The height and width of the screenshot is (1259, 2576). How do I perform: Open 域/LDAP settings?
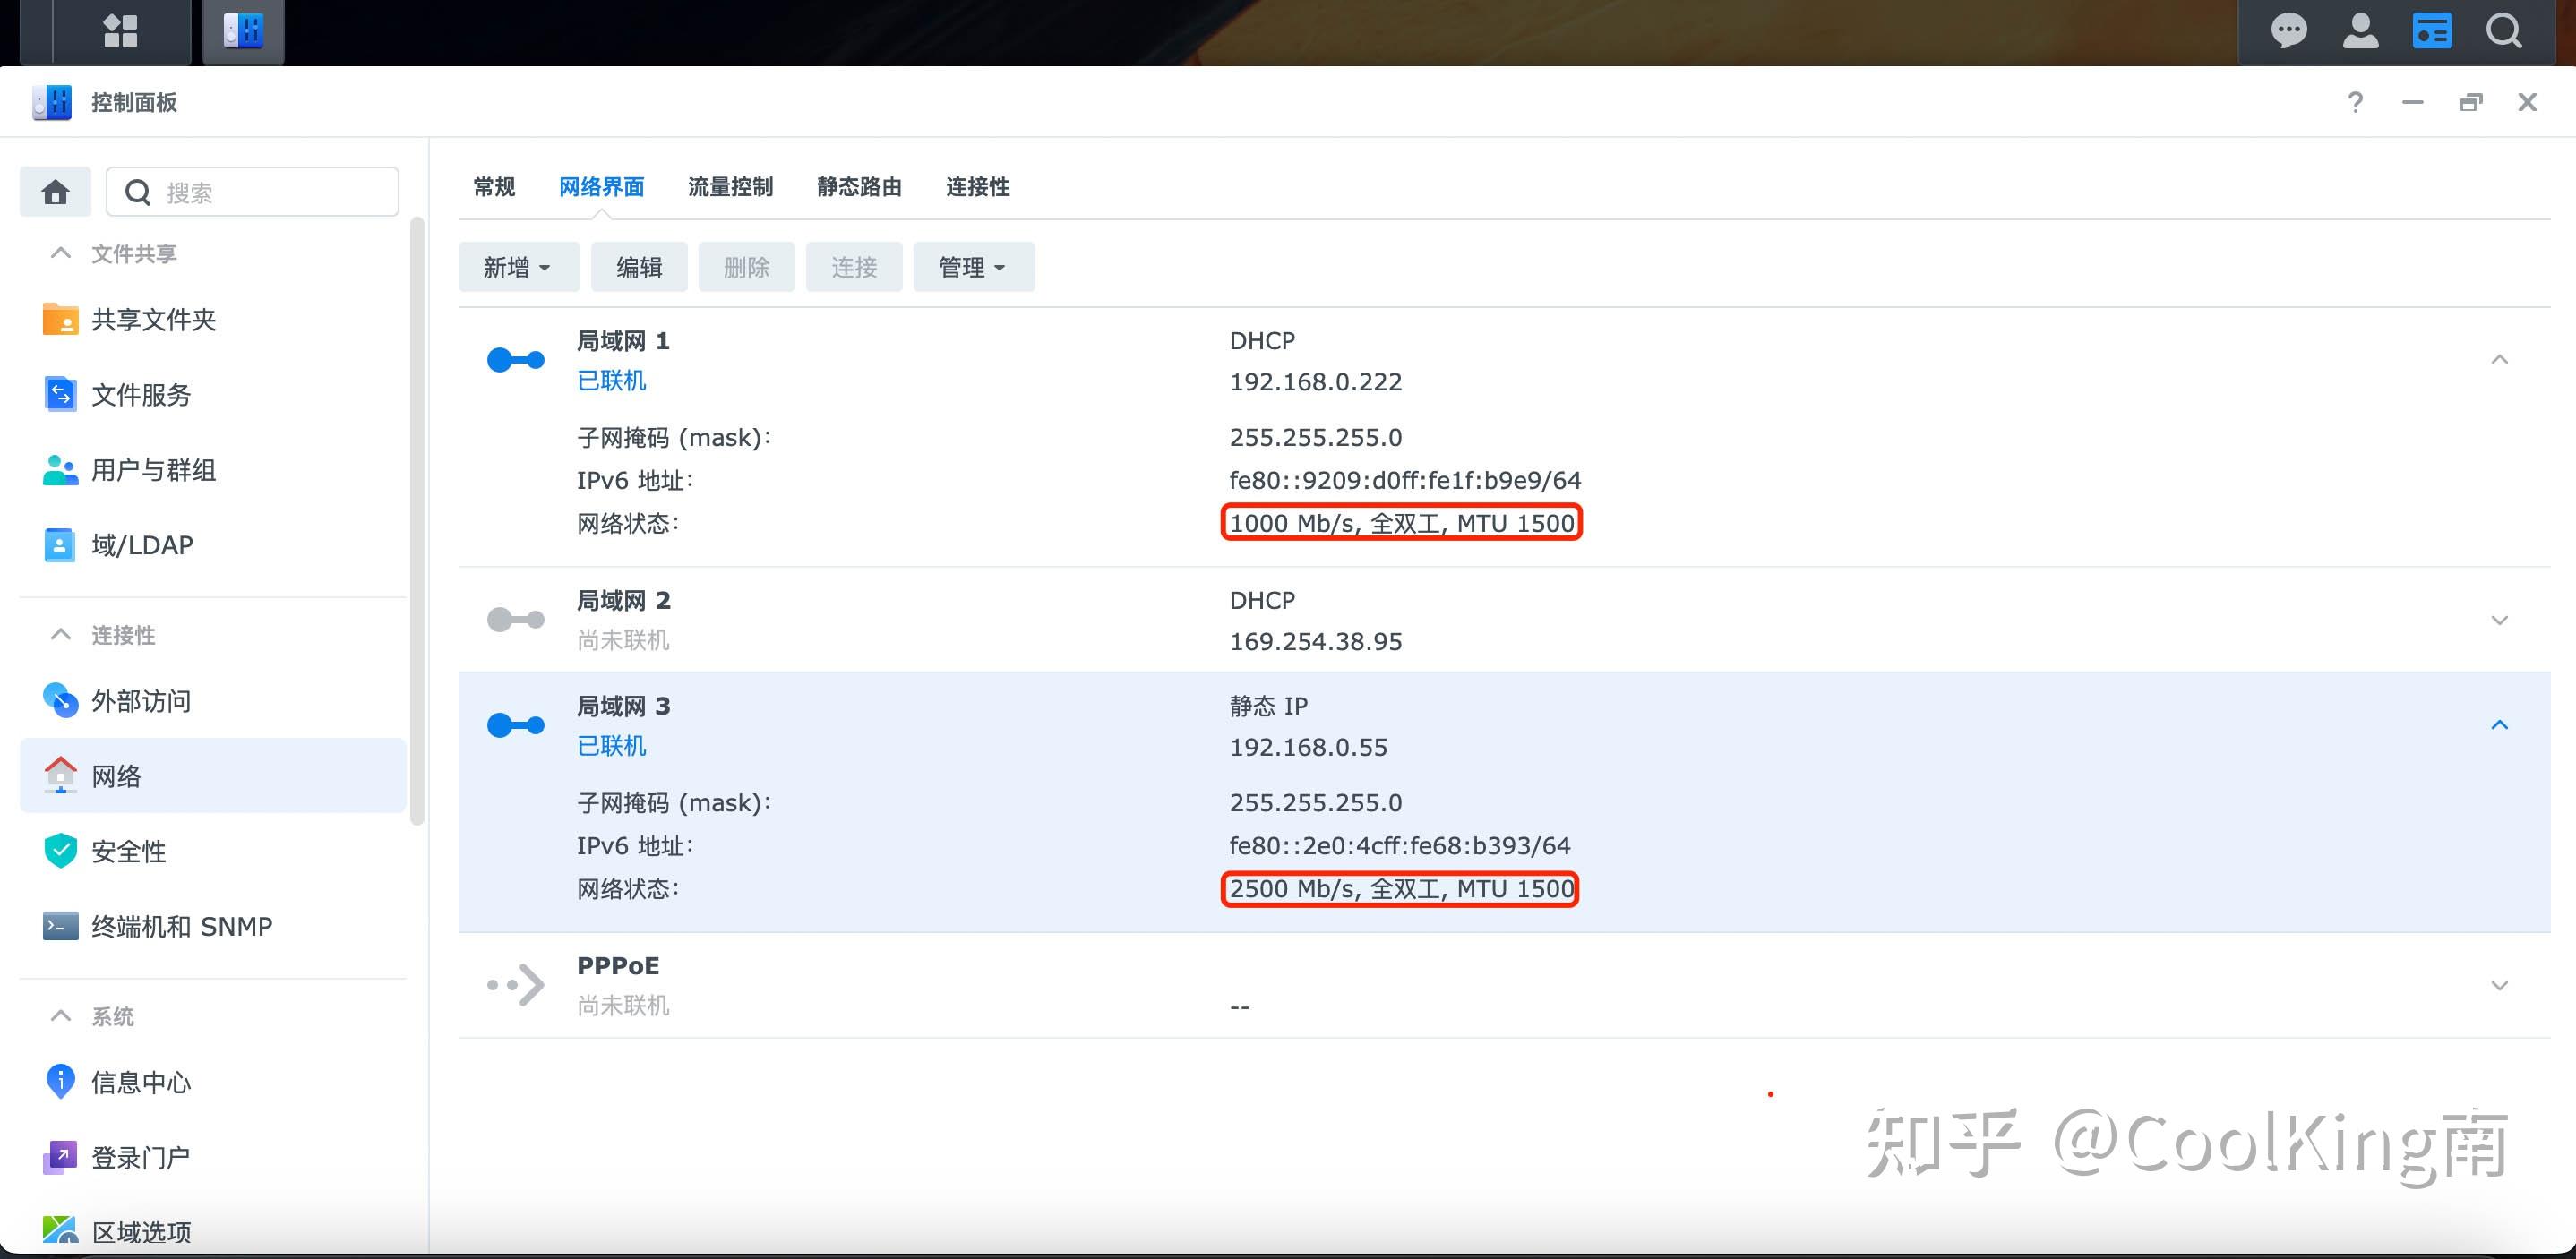141,545
